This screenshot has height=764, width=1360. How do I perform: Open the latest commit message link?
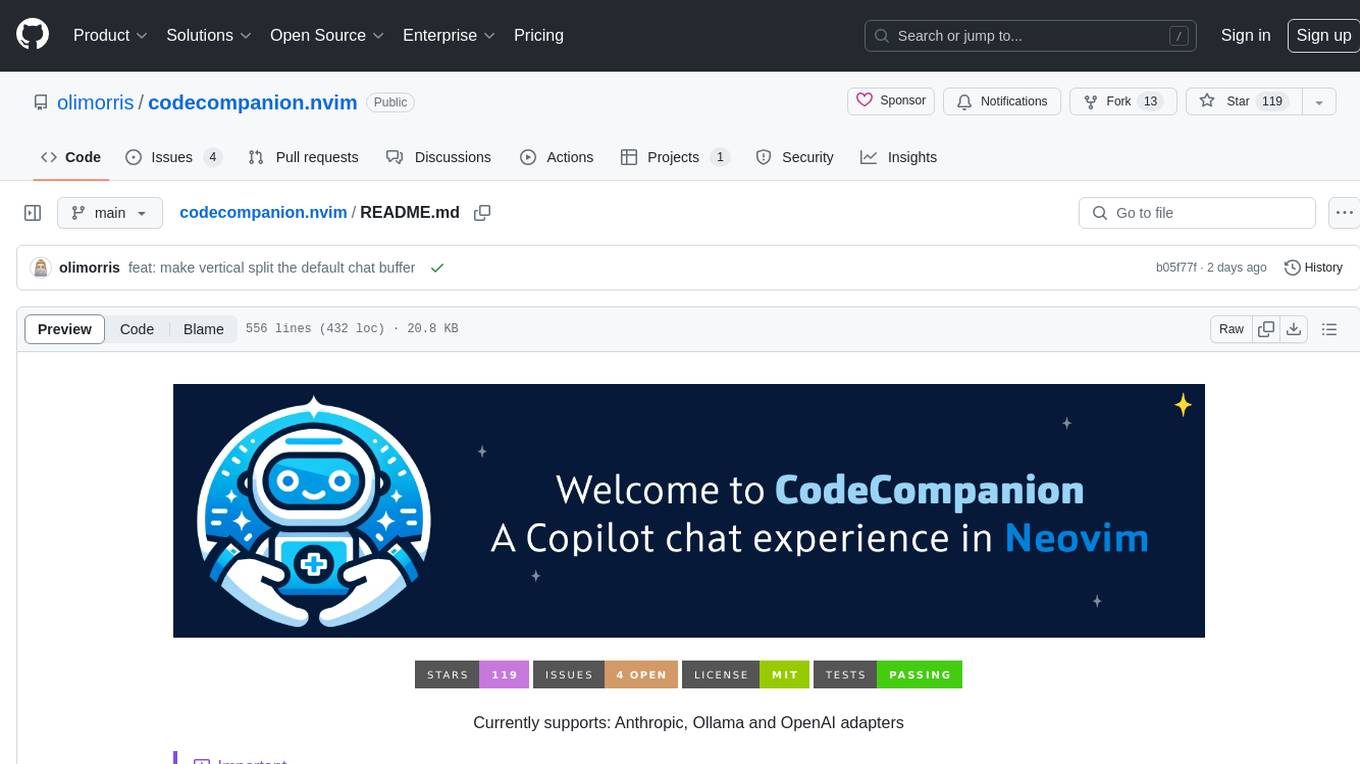[272, 268]
